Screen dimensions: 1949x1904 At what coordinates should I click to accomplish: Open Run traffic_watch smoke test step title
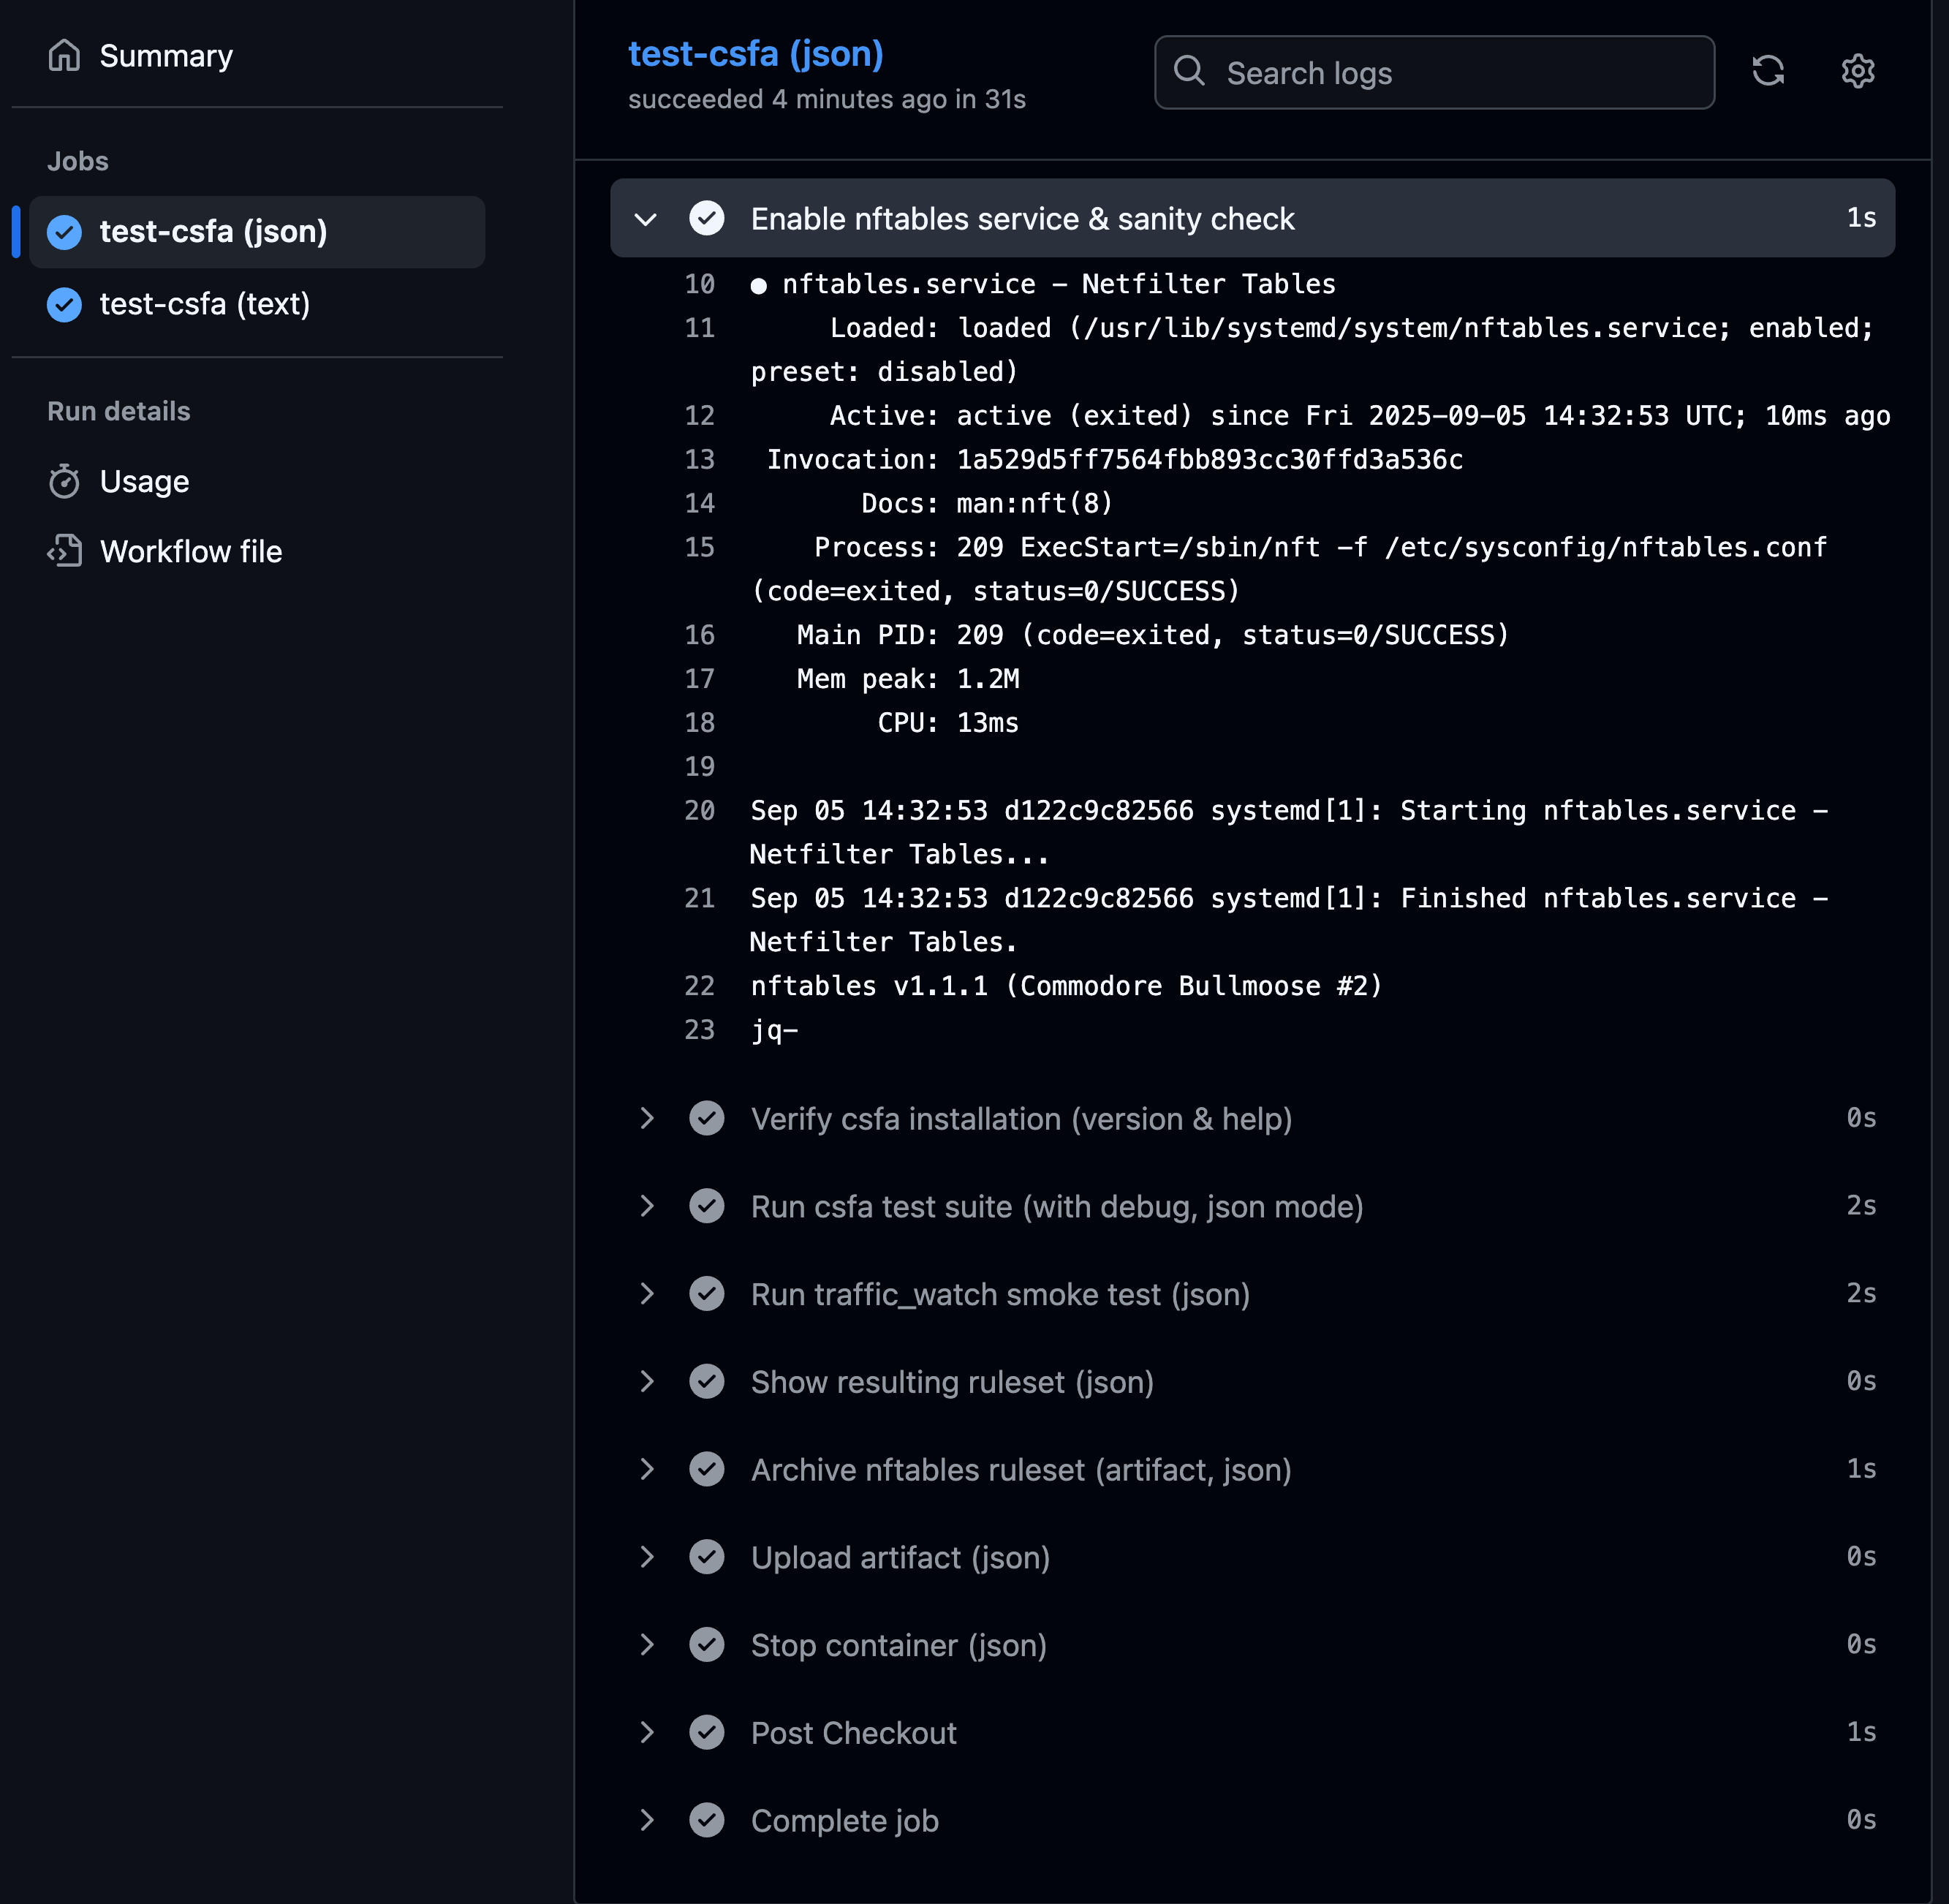(x=1000, y=1295)
